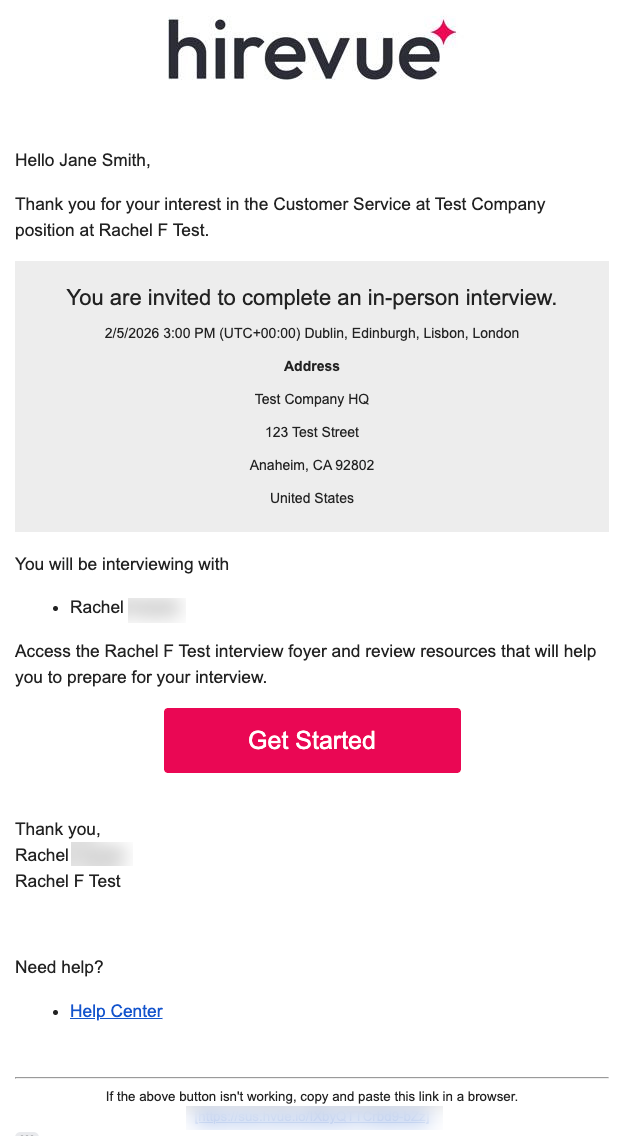Viewport: 624px width, 1136px height.
Task: Click the 'You will be interviewing with' text
Action: pyautogui.click(x=122, y=564)
